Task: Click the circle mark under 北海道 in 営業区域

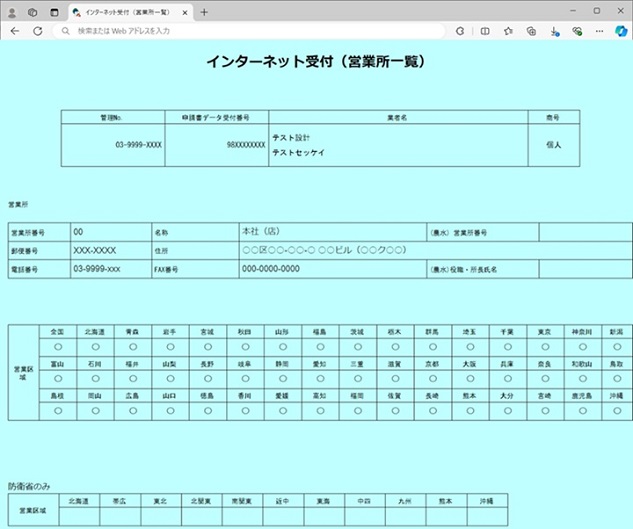Action: click(x=96, y=346)
